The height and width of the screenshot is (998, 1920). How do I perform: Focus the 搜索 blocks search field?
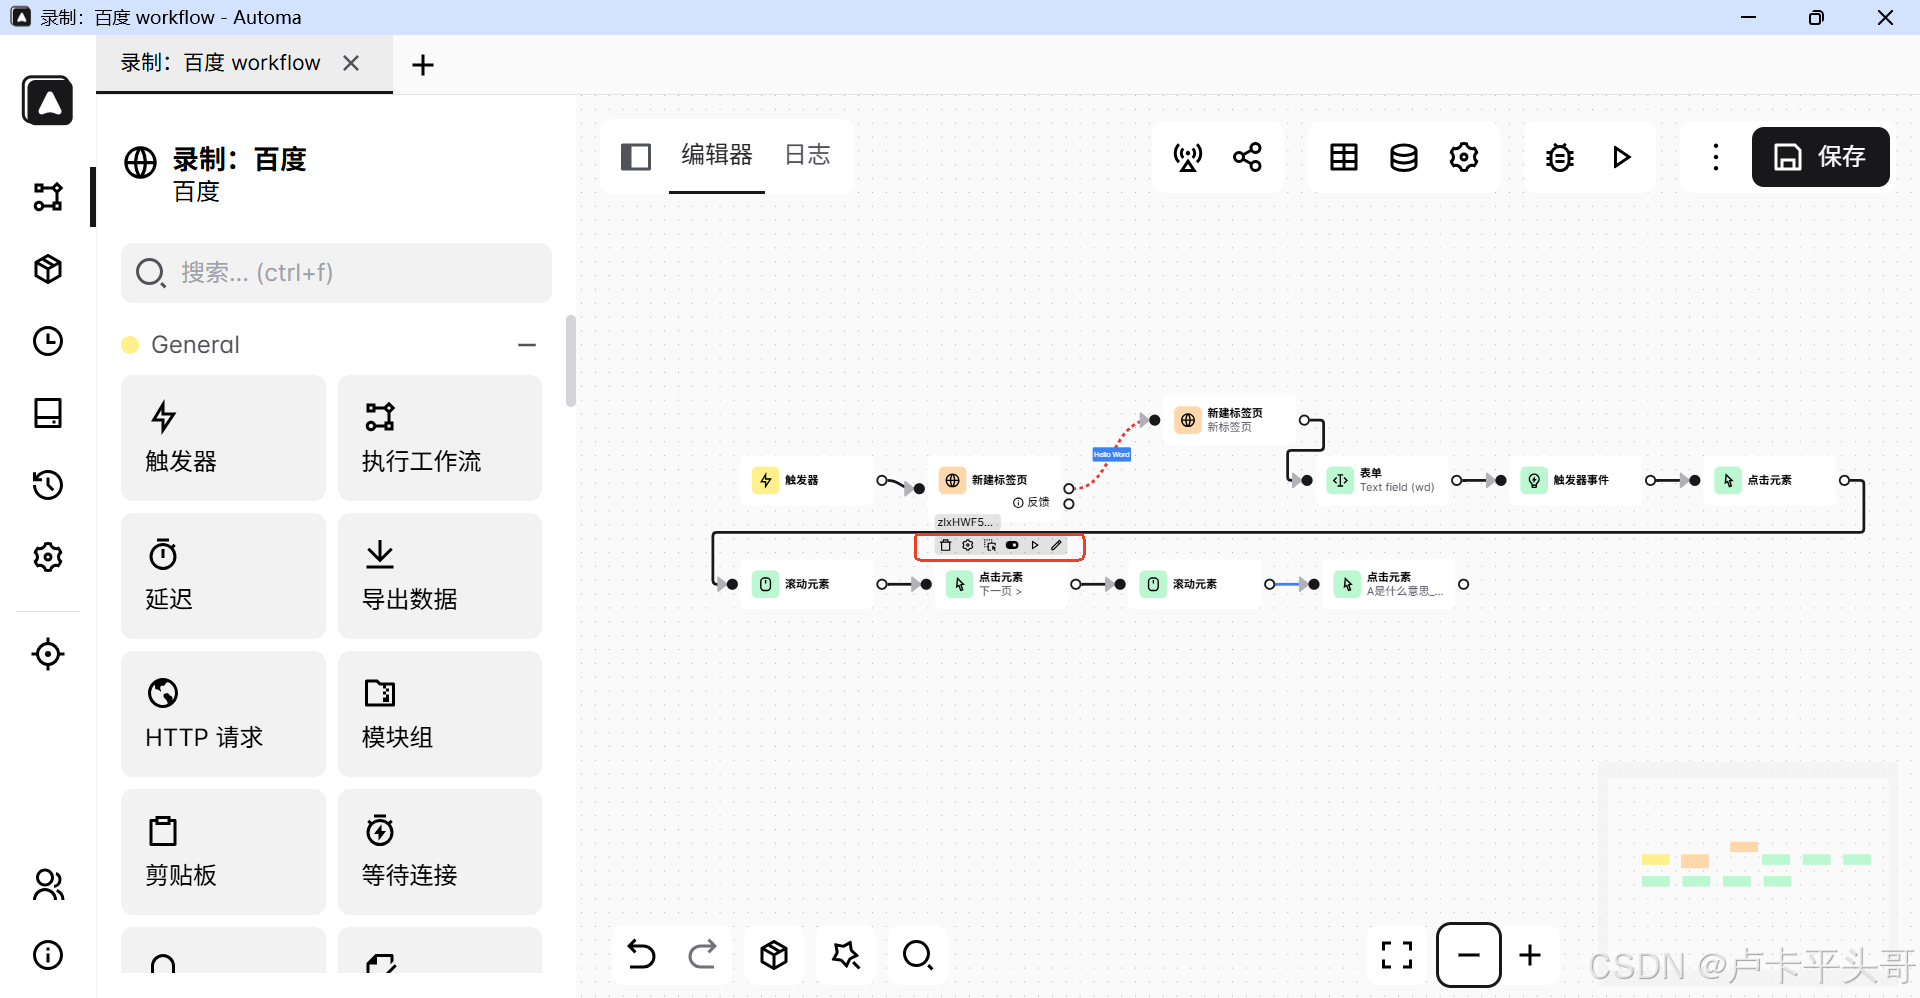pyautogui.click(x=336, y=273)
